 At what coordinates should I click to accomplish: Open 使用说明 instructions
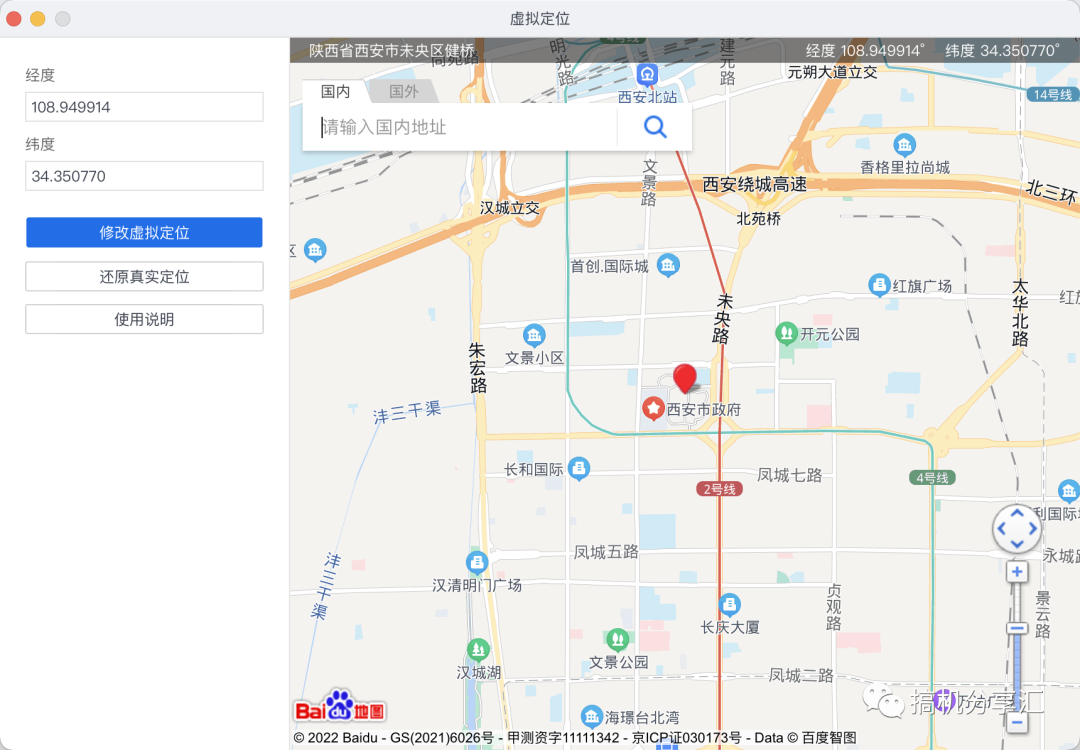[x=144, y=320]
